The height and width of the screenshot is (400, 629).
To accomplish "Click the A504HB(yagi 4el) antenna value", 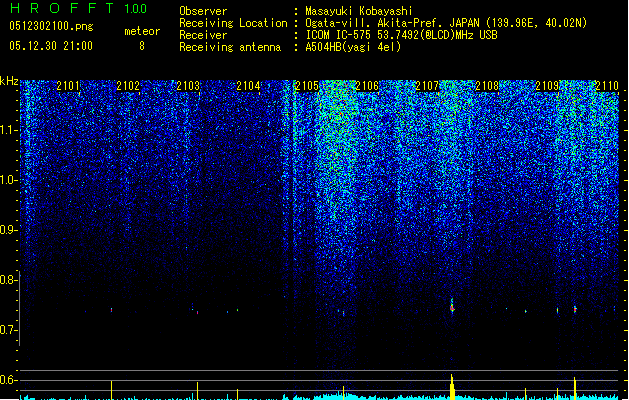I will [x=353, y=47].
